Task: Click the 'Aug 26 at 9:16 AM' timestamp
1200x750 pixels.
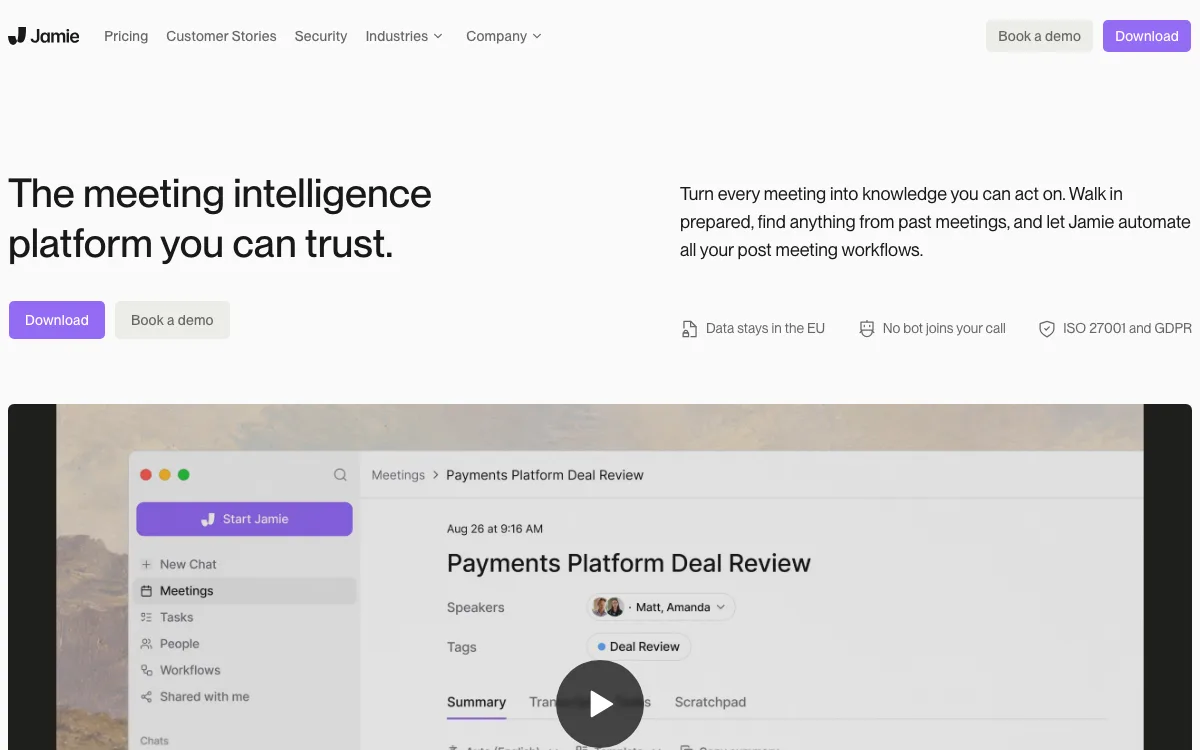Action: 495,529
